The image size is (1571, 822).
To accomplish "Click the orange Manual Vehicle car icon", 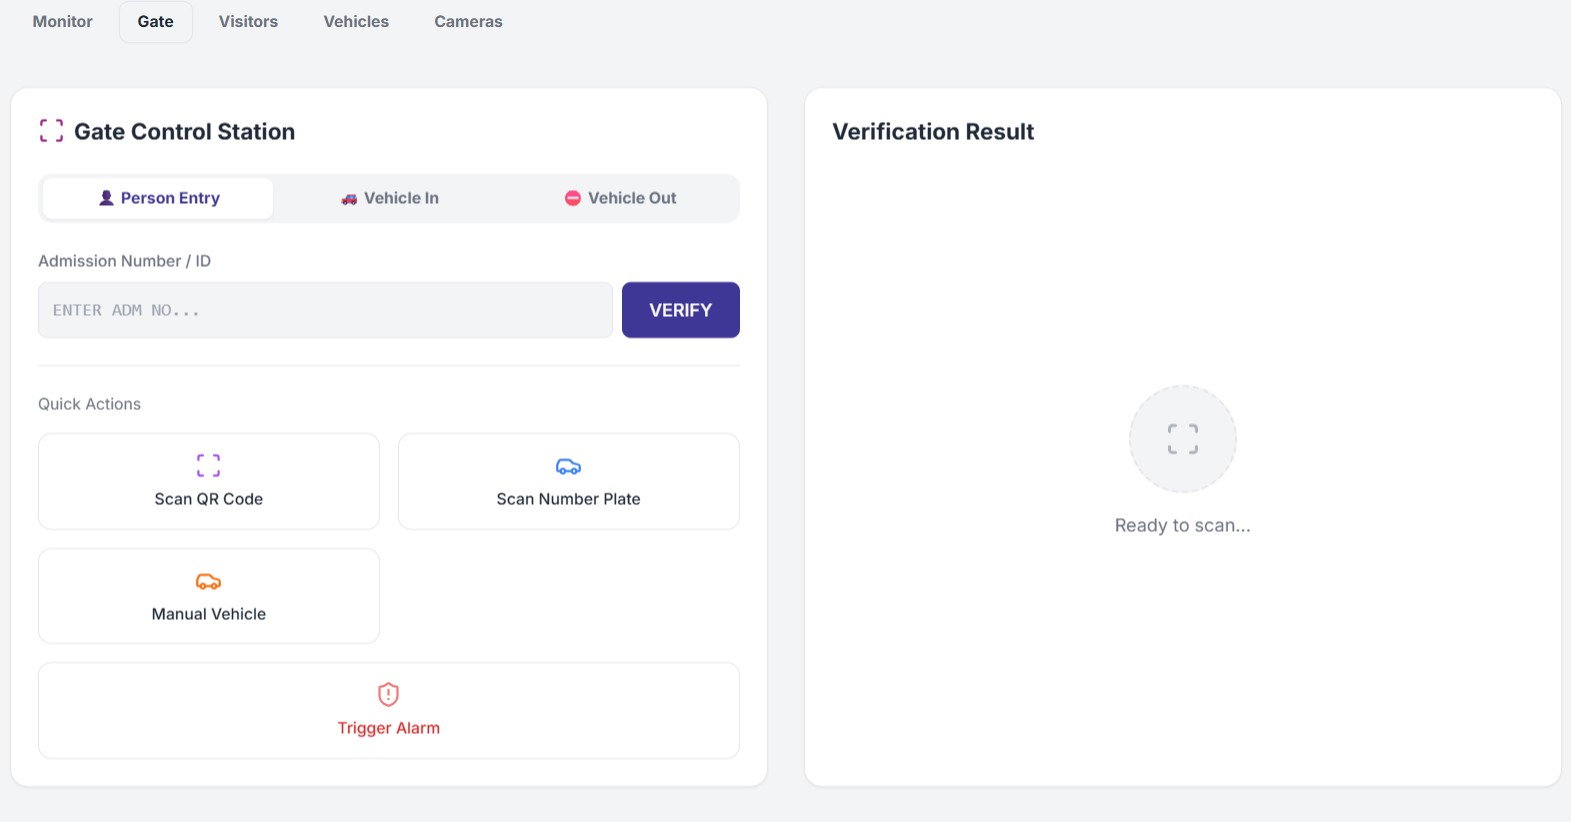I will [208, 581].
